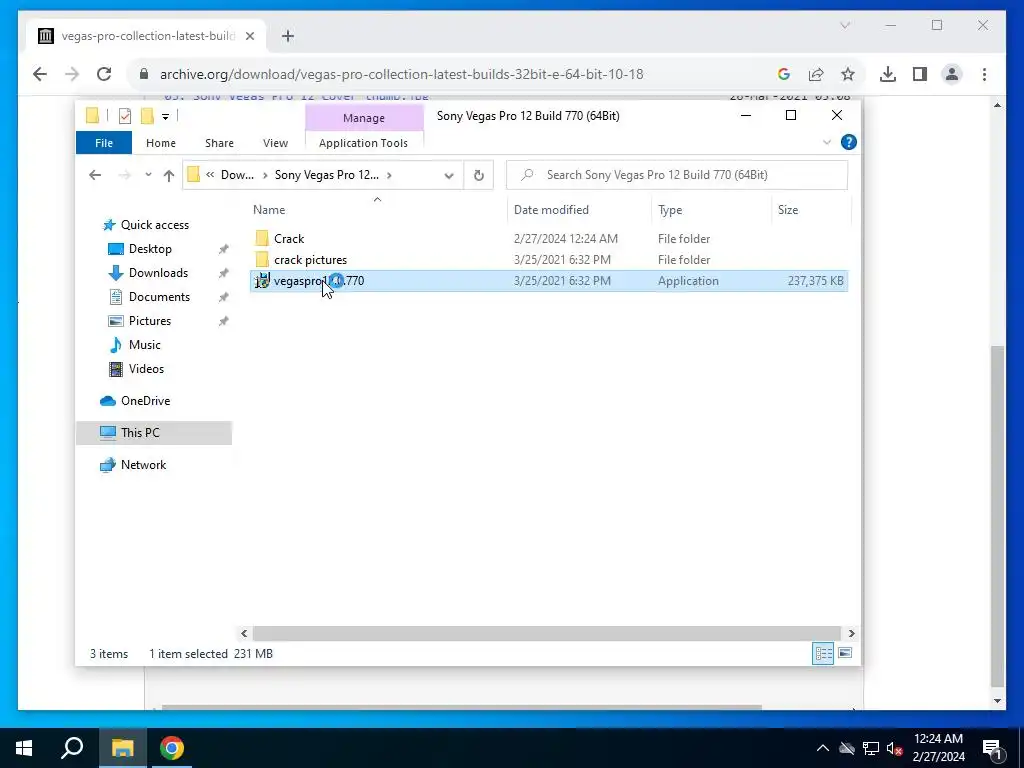Click the Manage contextual tab
This screenshot has width=1024, height=768.
[364, 118]
